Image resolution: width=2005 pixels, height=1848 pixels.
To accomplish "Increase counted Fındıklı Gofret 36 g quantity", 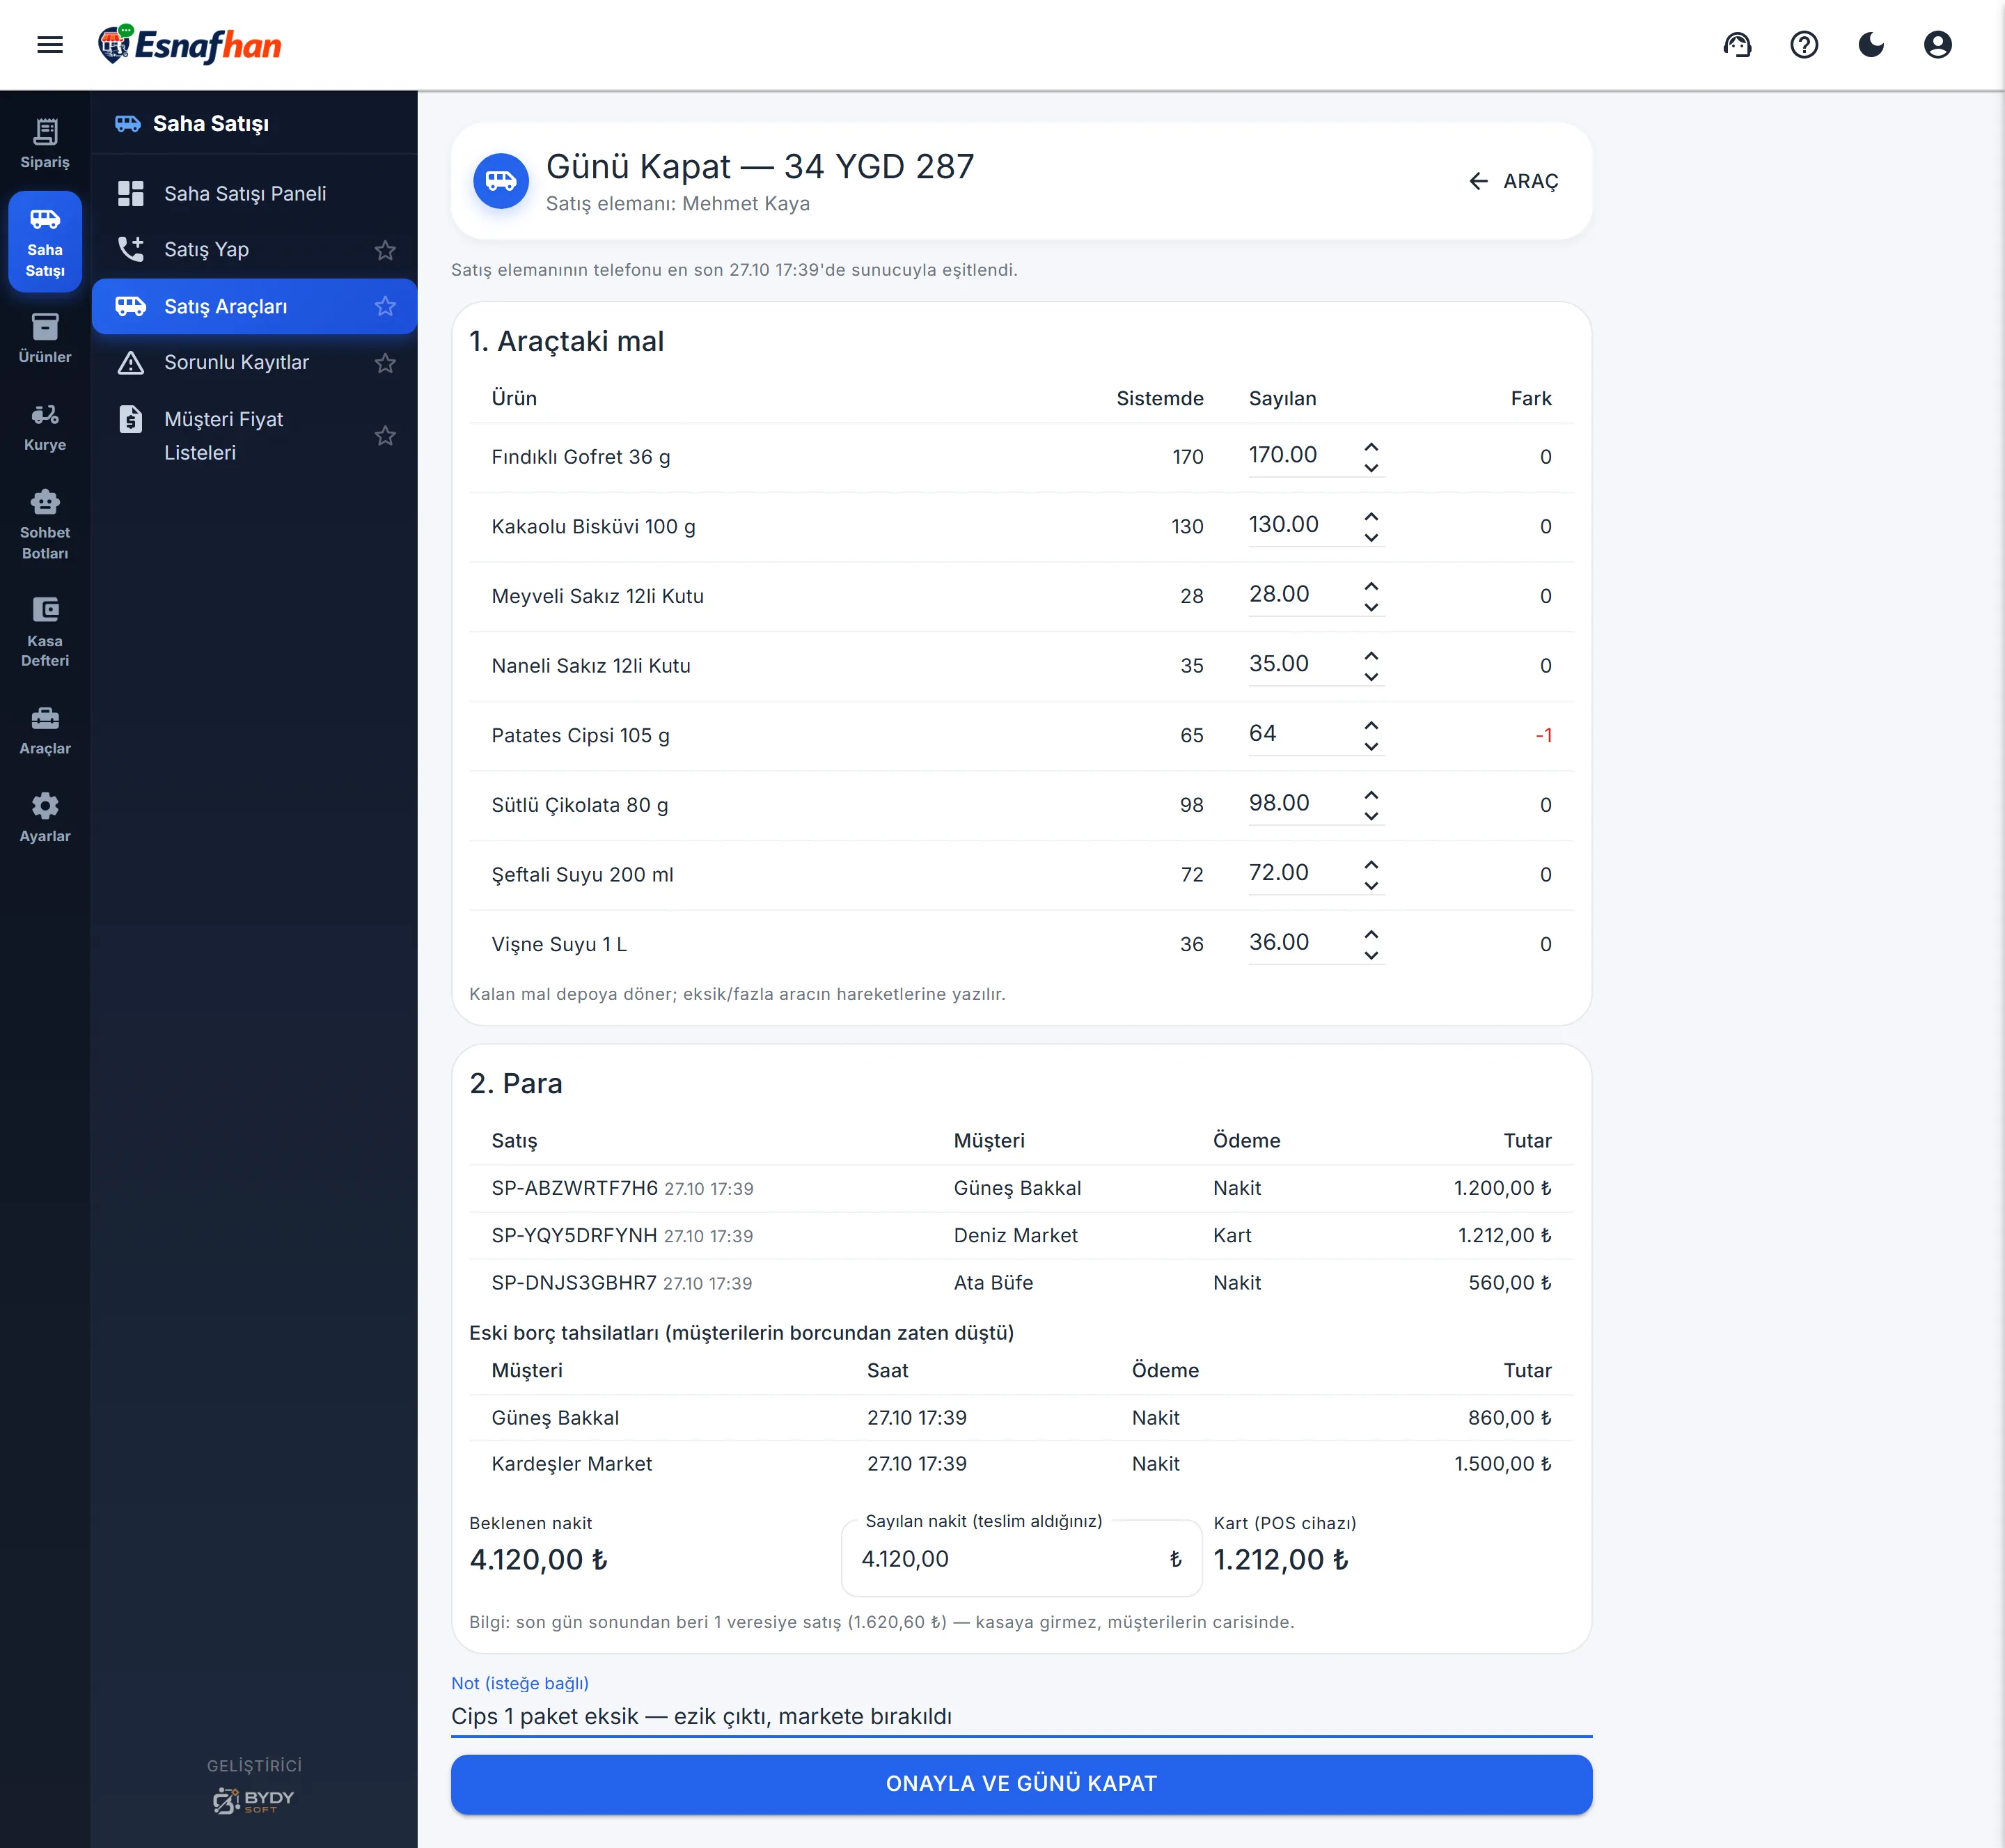I will click(x=1371, y=446).
